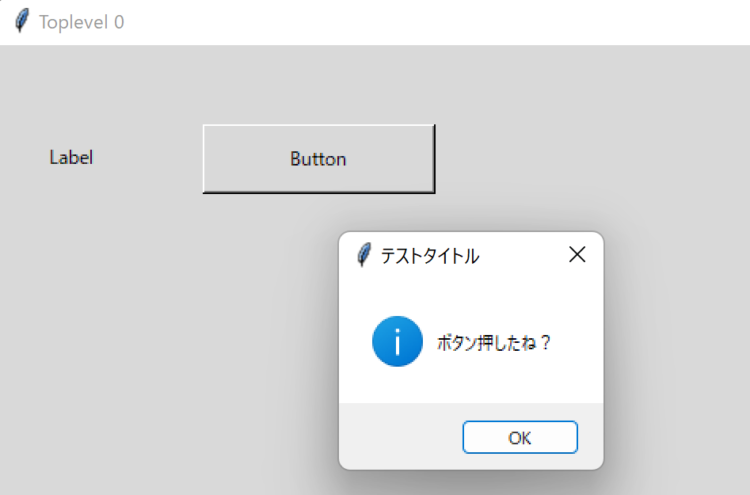Click empty title bar space in テストタイトル dialog
The height and width of the screenshot is (495, 750).
(x=521, y=255)
